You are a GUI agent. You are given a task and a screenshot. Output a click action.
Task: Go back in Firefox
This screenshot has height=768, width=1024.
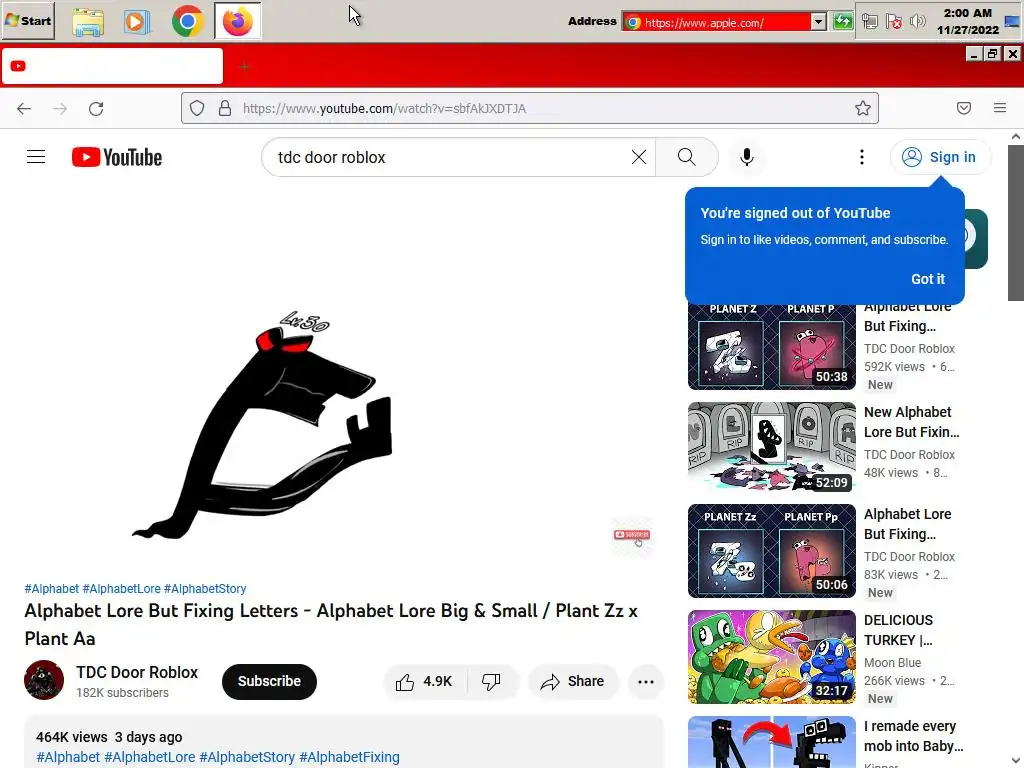coord(24,108)
